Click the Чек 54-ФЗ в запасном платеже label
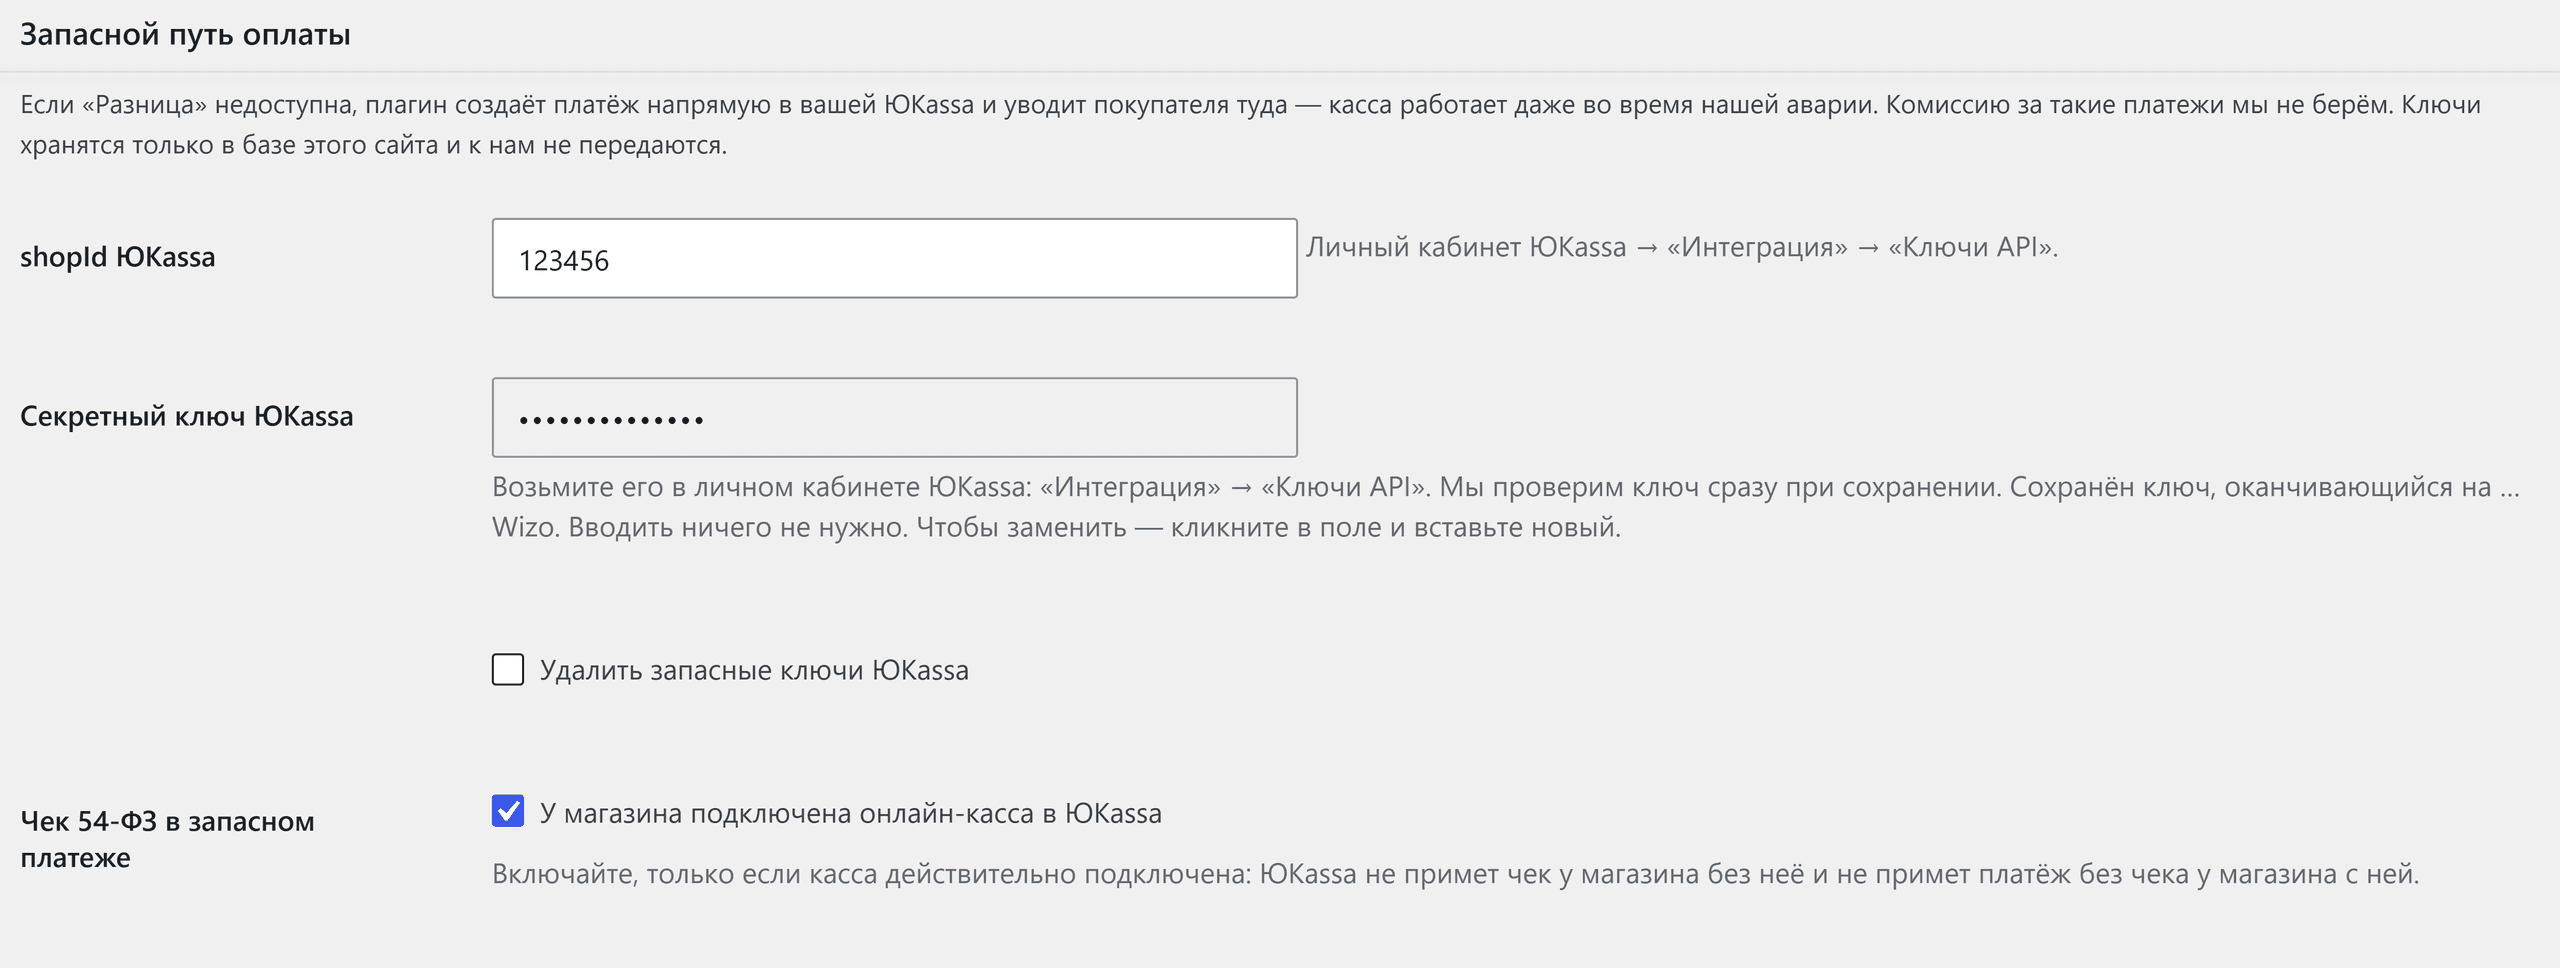 pos(167,839)
